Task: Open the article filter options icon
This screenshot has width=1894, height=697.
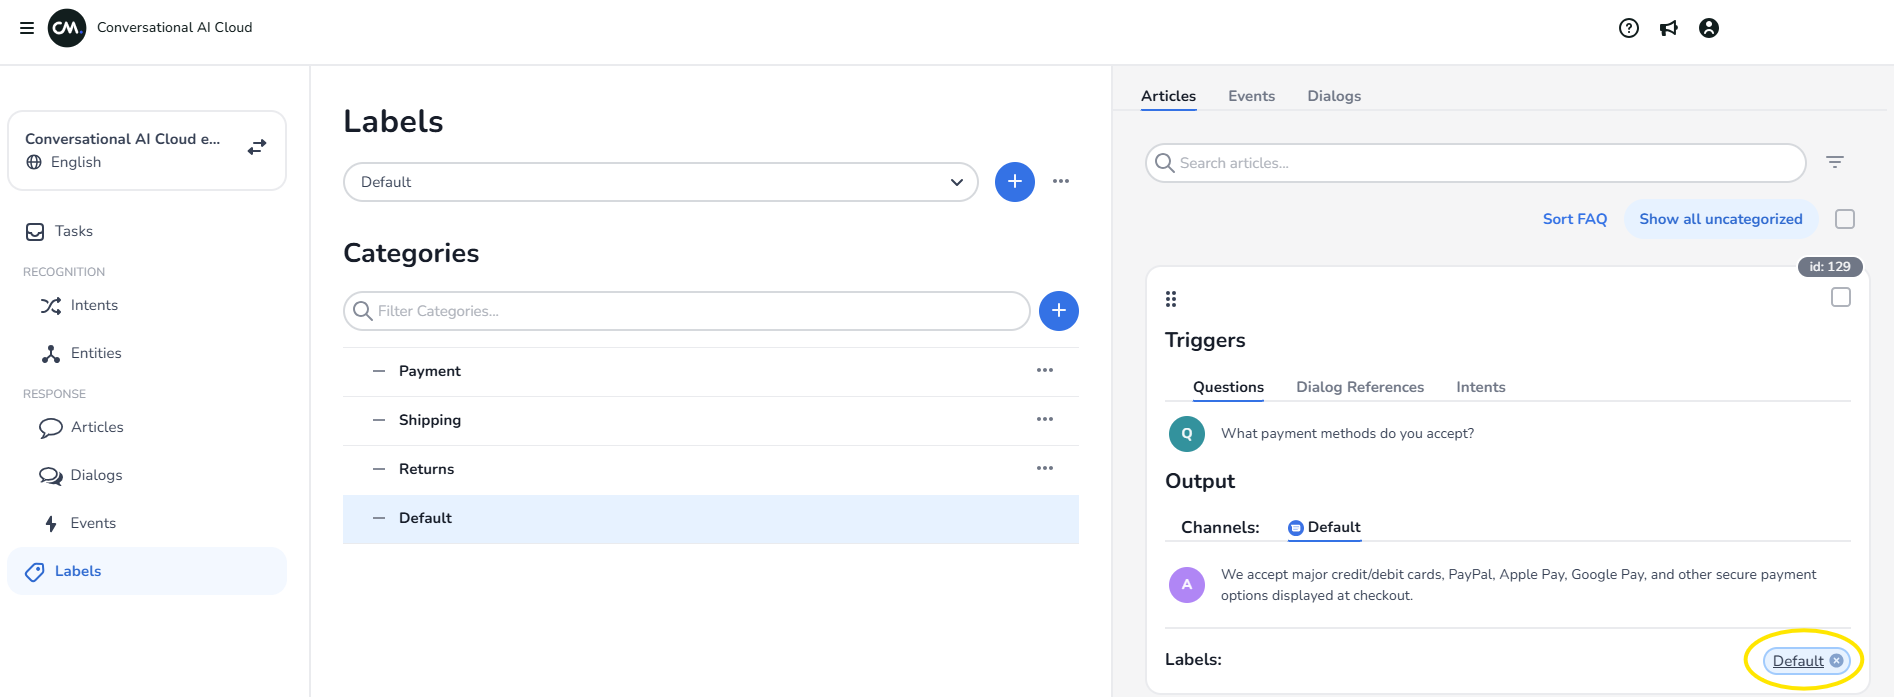Action: [1835, 162]
